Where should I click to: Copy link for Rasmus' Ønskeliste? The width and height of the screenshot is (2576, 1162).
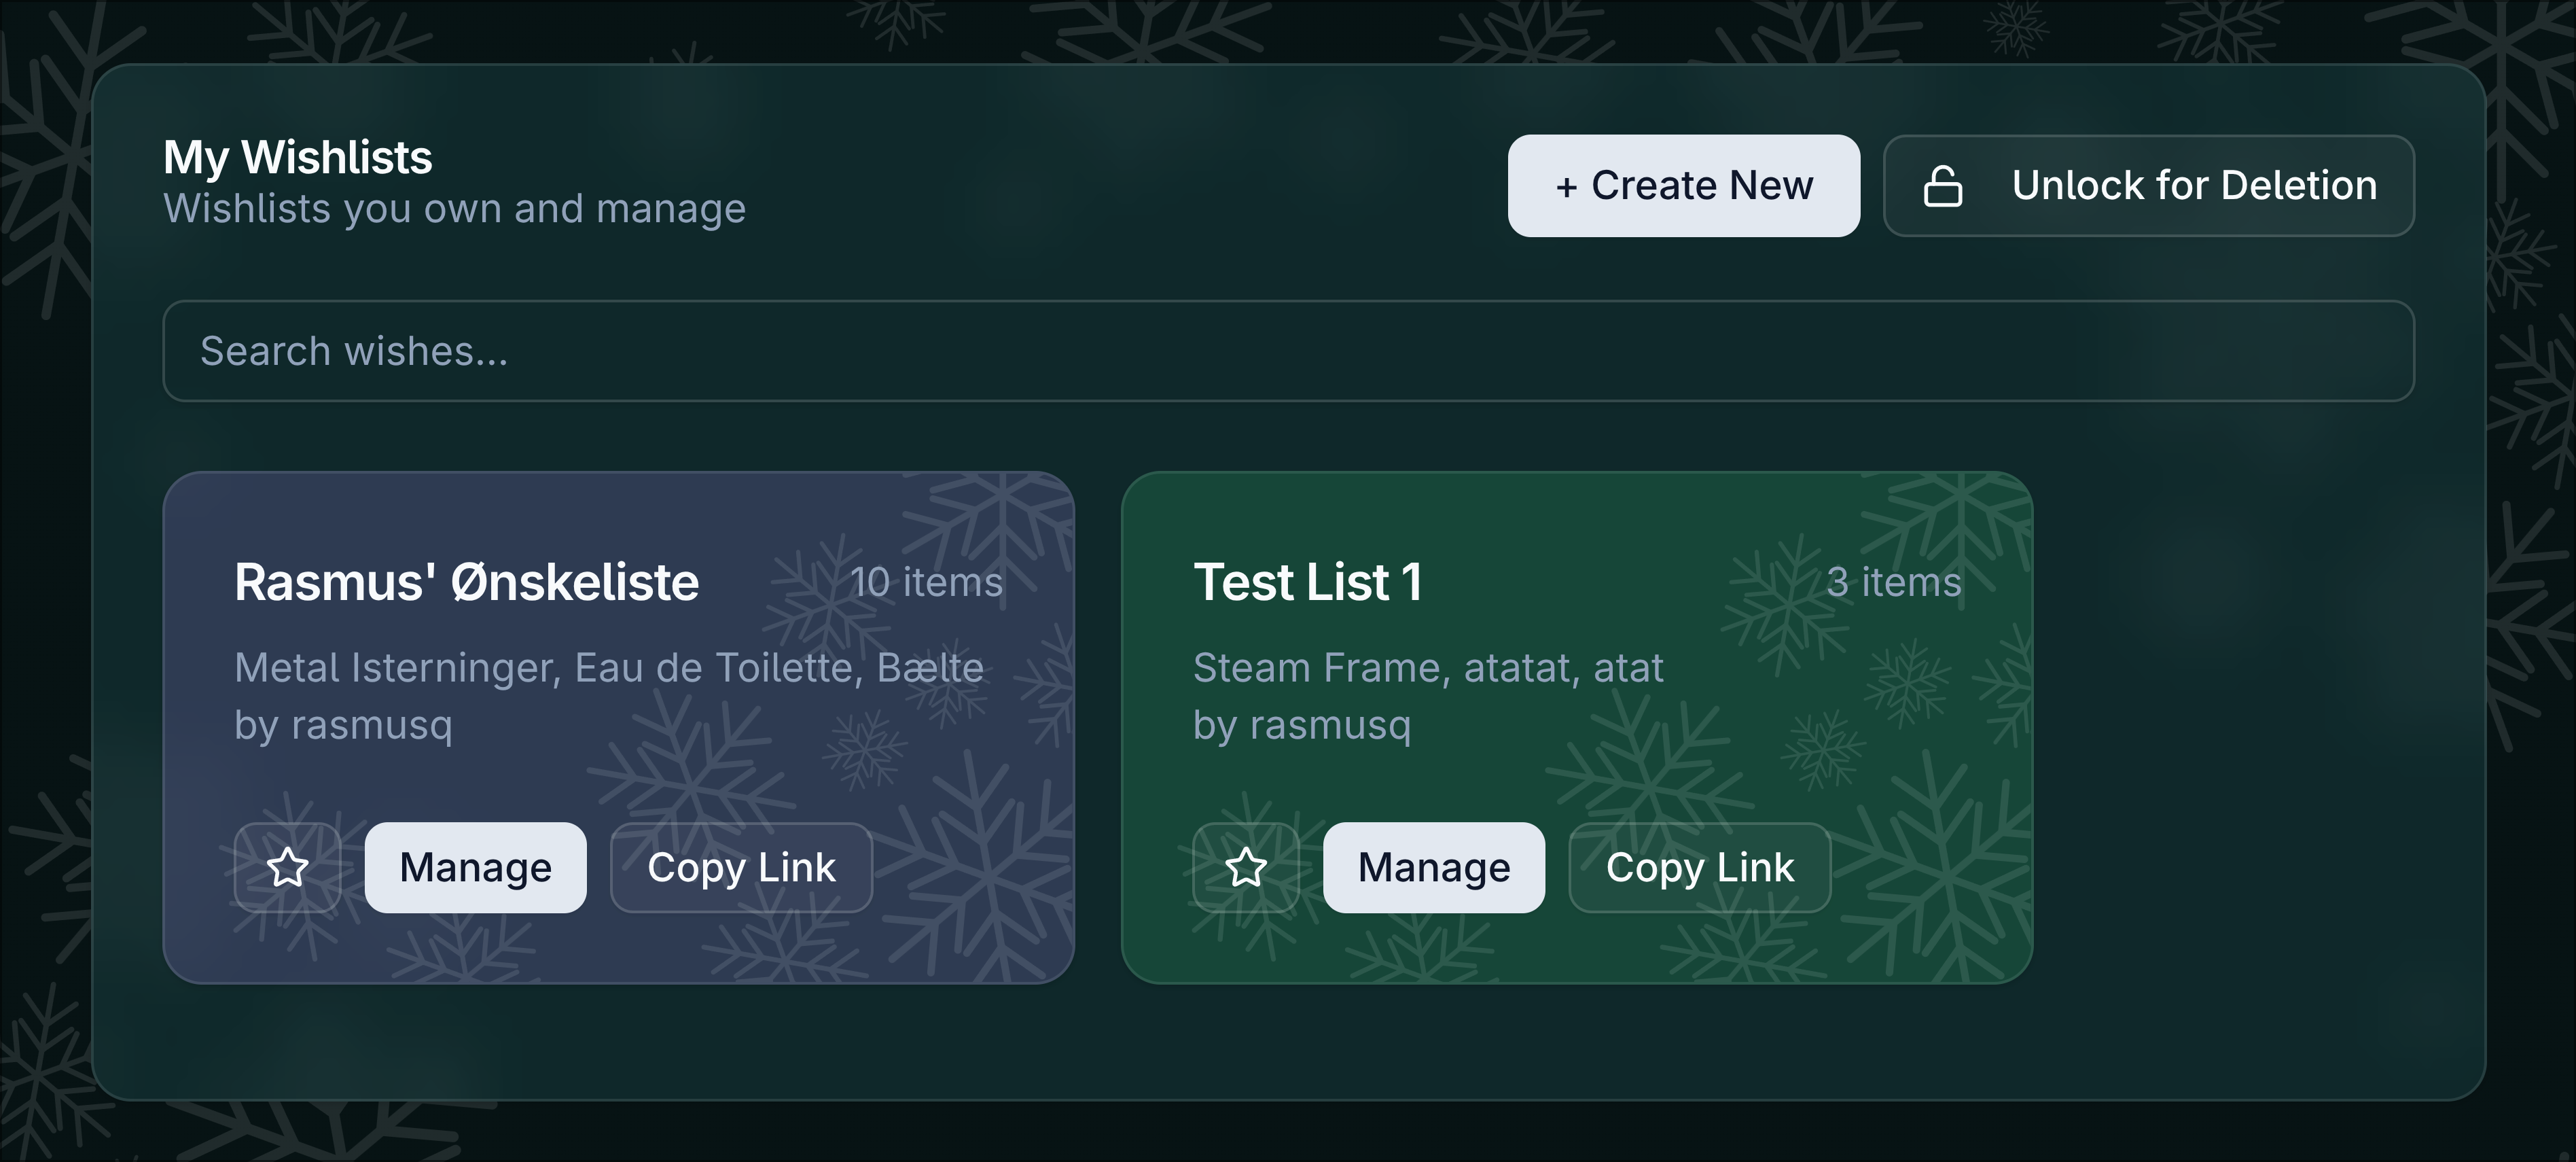741,867
